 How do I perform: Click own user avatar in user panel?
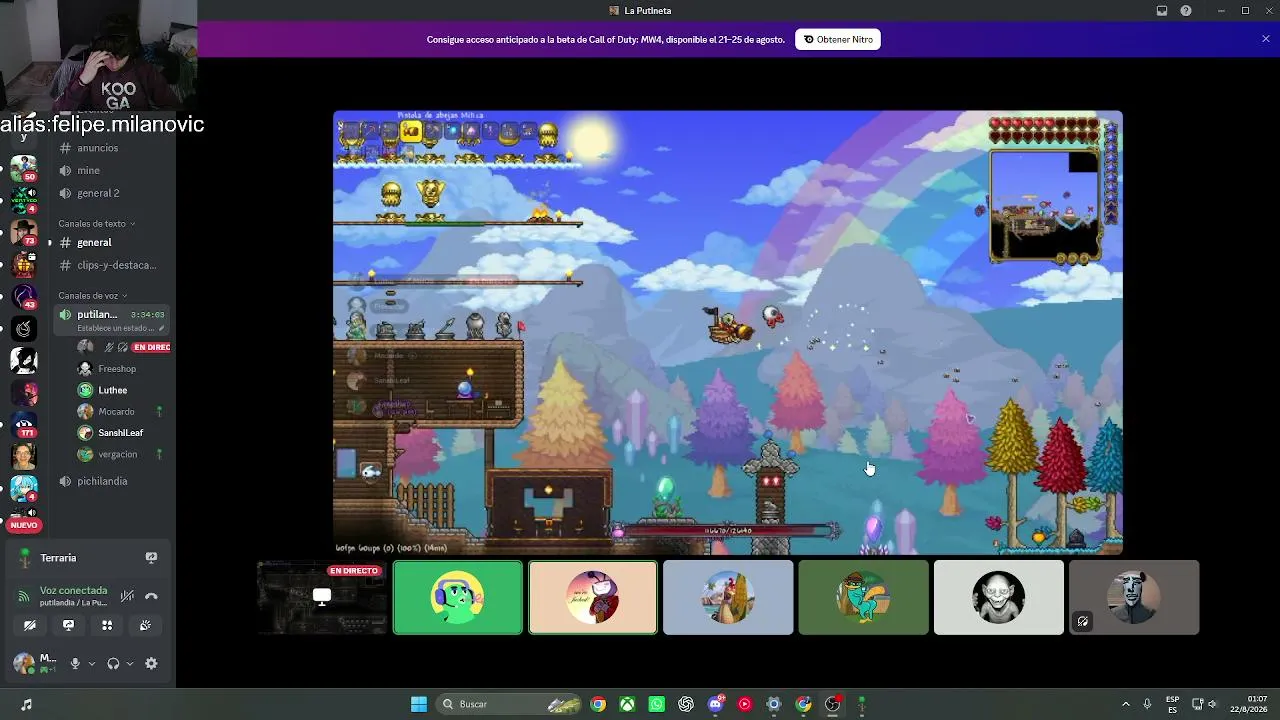click(24, 663)
